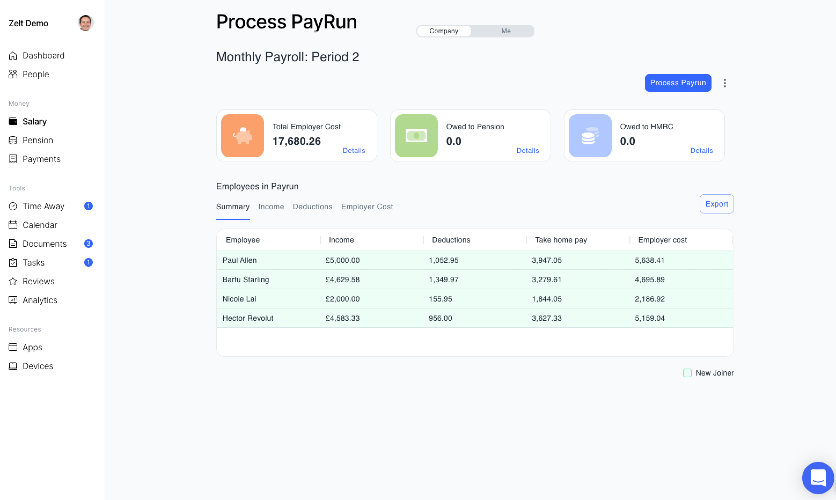Select the Pension icon in sidebar
The height and width of the screenshot is (500, 836).
13,140
